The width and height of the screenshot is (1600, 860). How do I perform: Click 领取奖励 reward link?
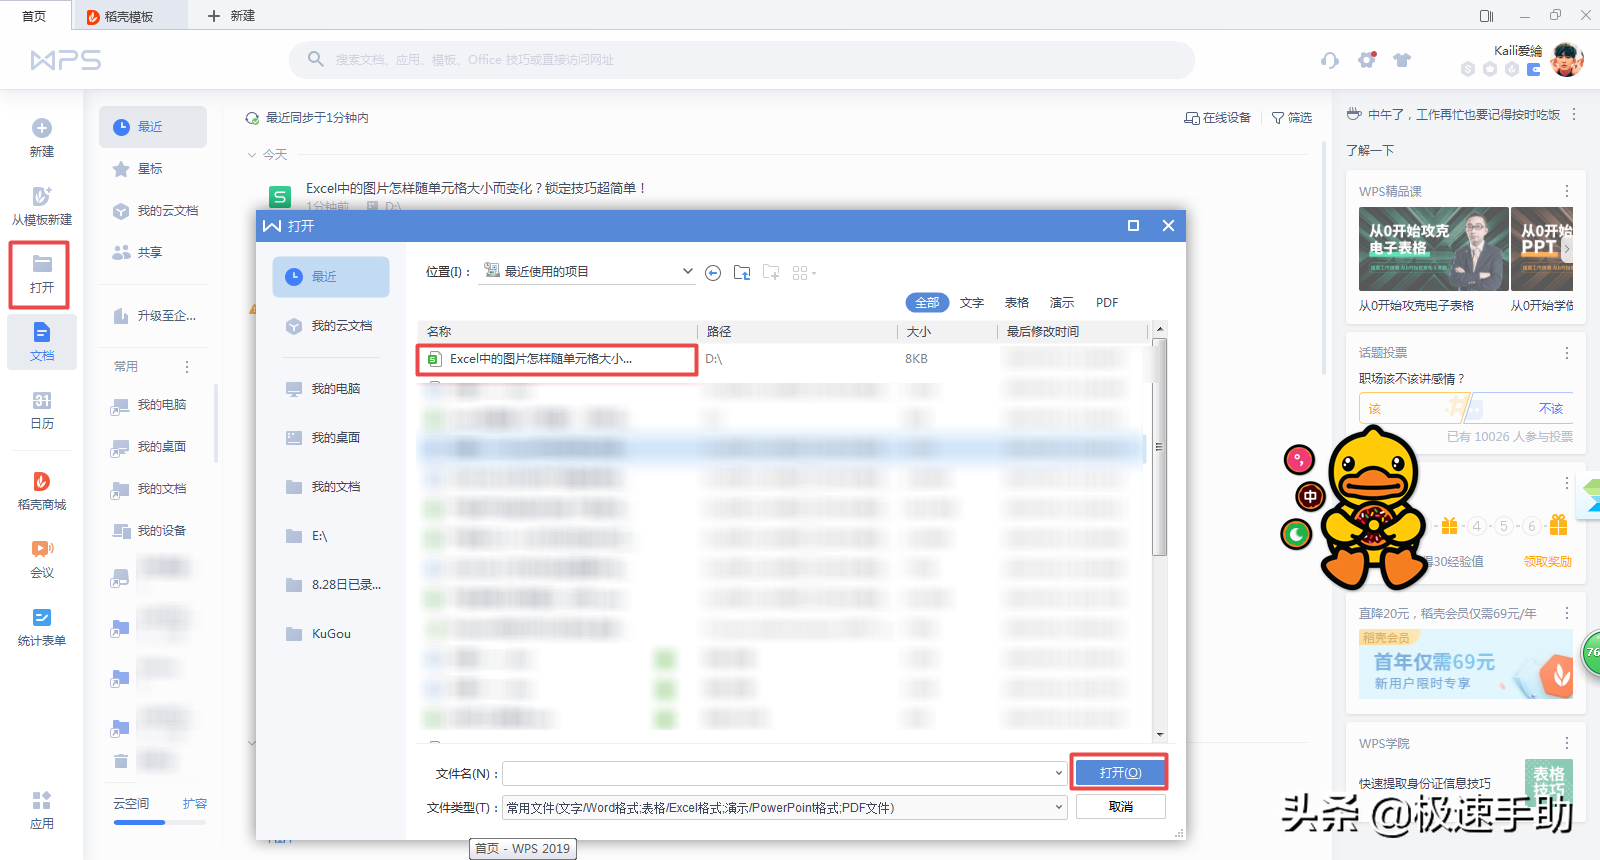pos(1547,562)
